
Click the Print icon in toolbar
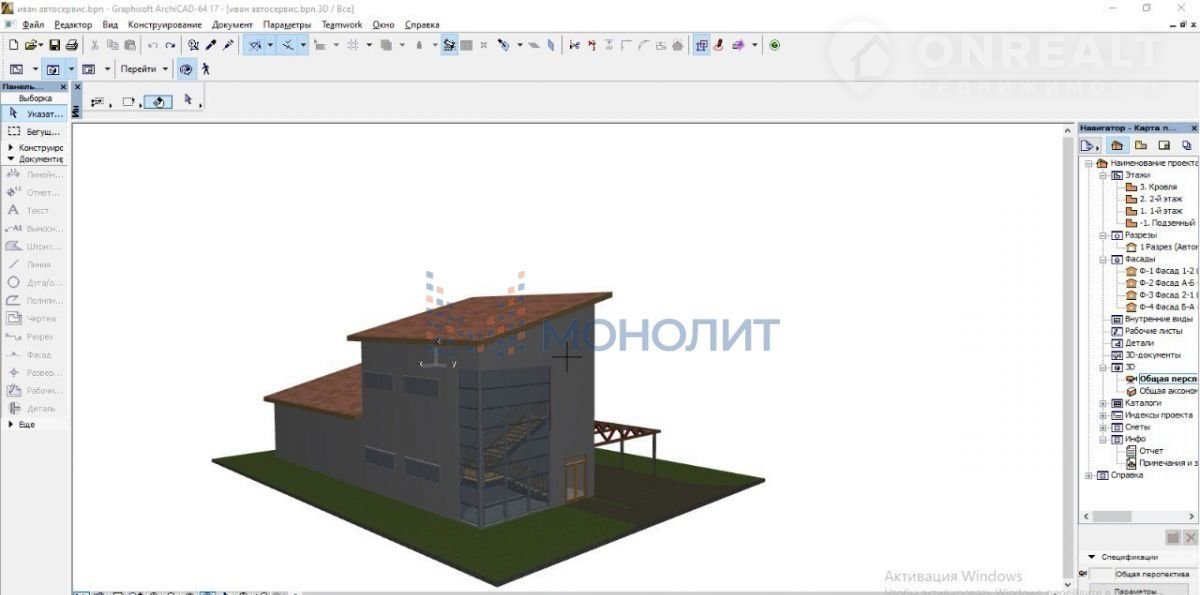(71, 45)
